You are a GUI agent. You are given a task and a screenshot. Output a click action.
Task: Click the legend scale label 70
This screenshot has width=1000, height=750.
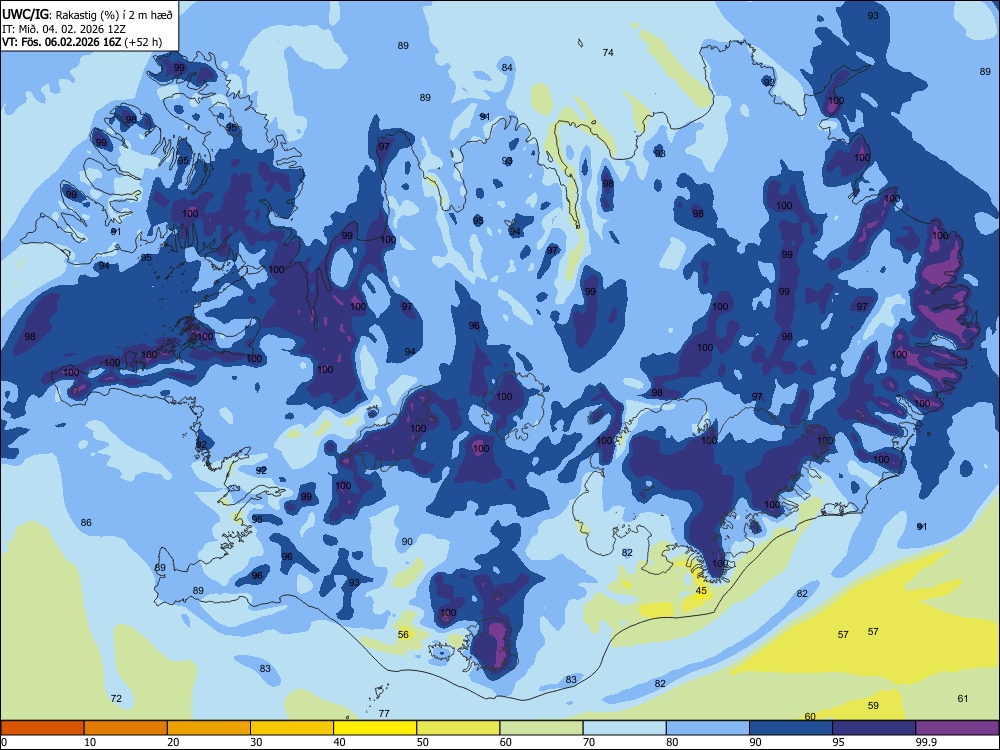pos(589,742)
